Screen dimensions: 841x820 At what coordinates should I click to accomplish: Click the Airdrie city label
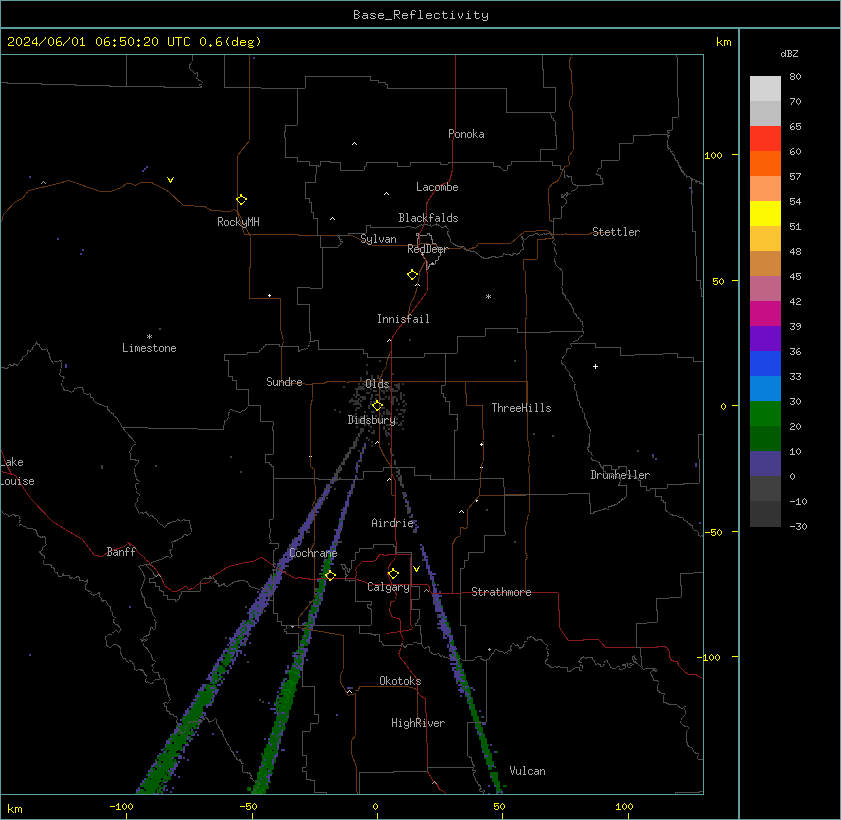pos(392,523)
